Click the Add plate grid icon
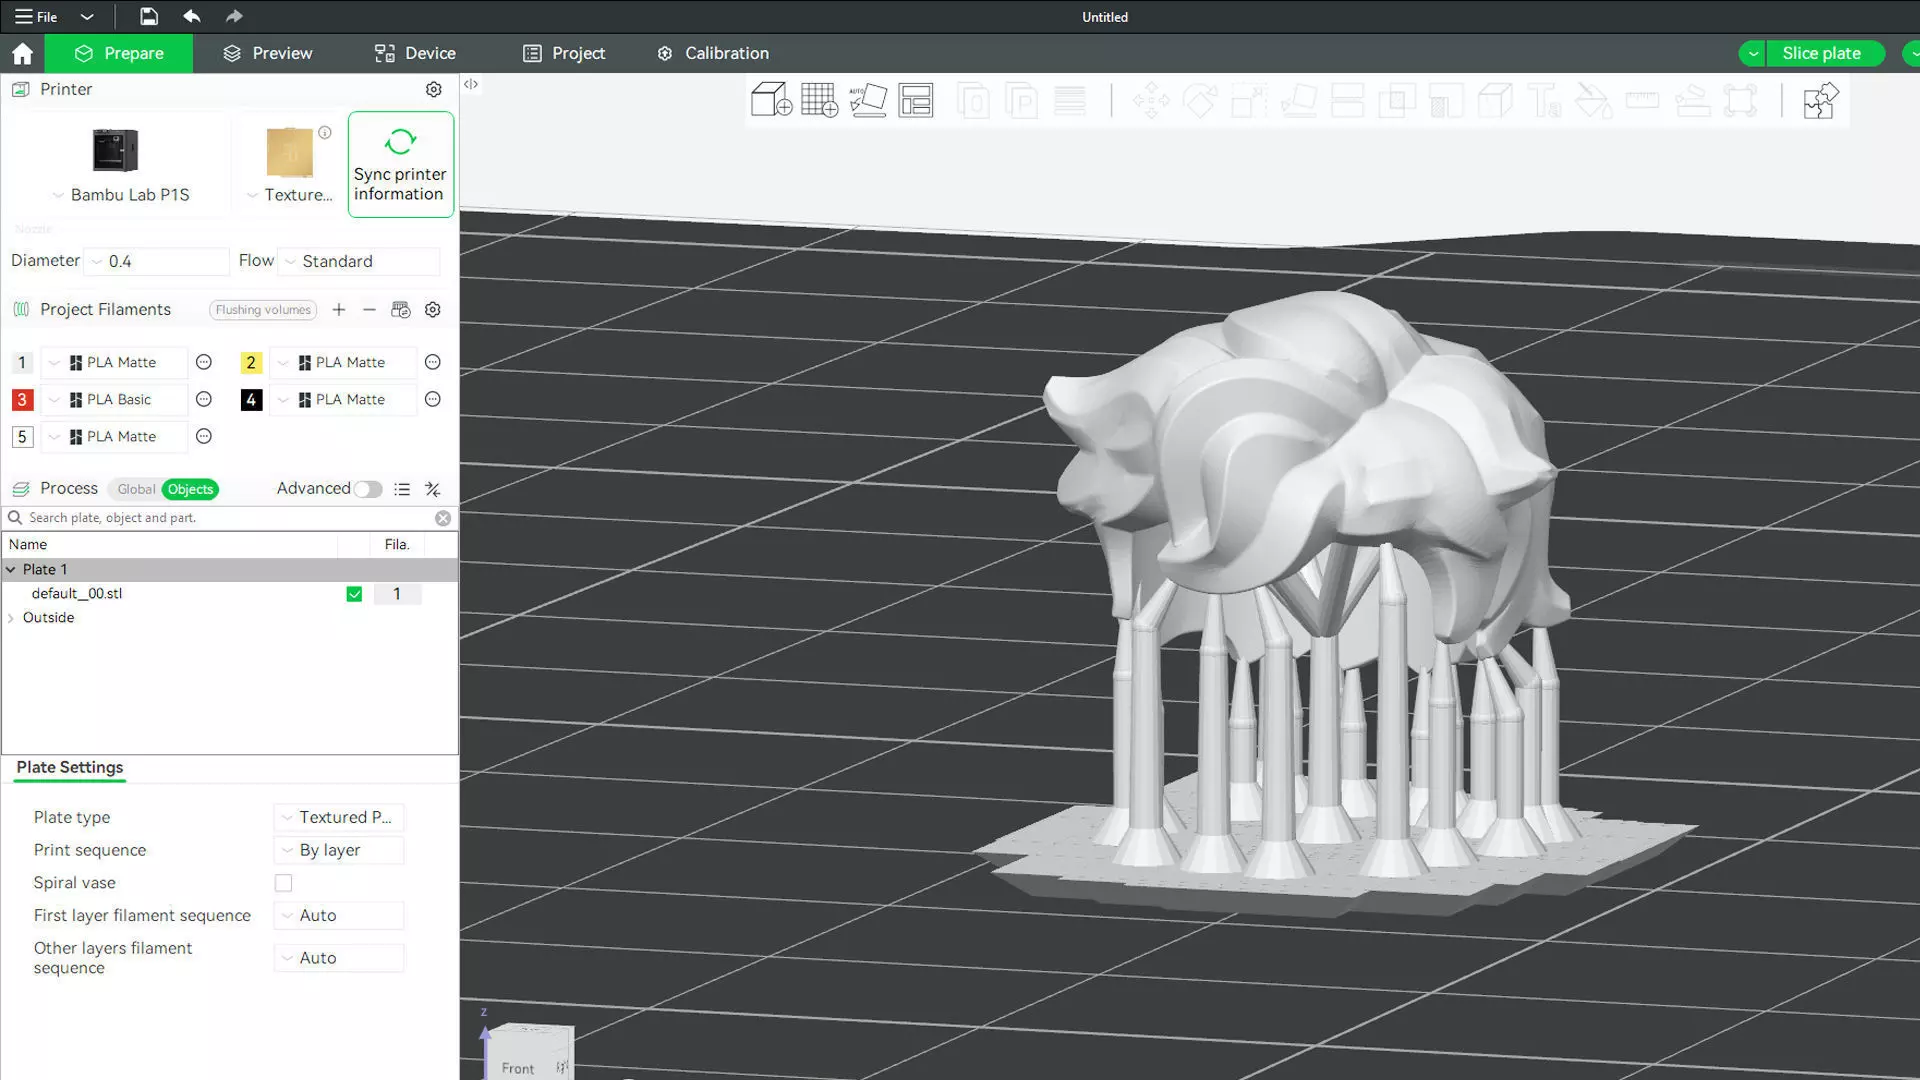The image size is (1920, 1080). point(819,100)
